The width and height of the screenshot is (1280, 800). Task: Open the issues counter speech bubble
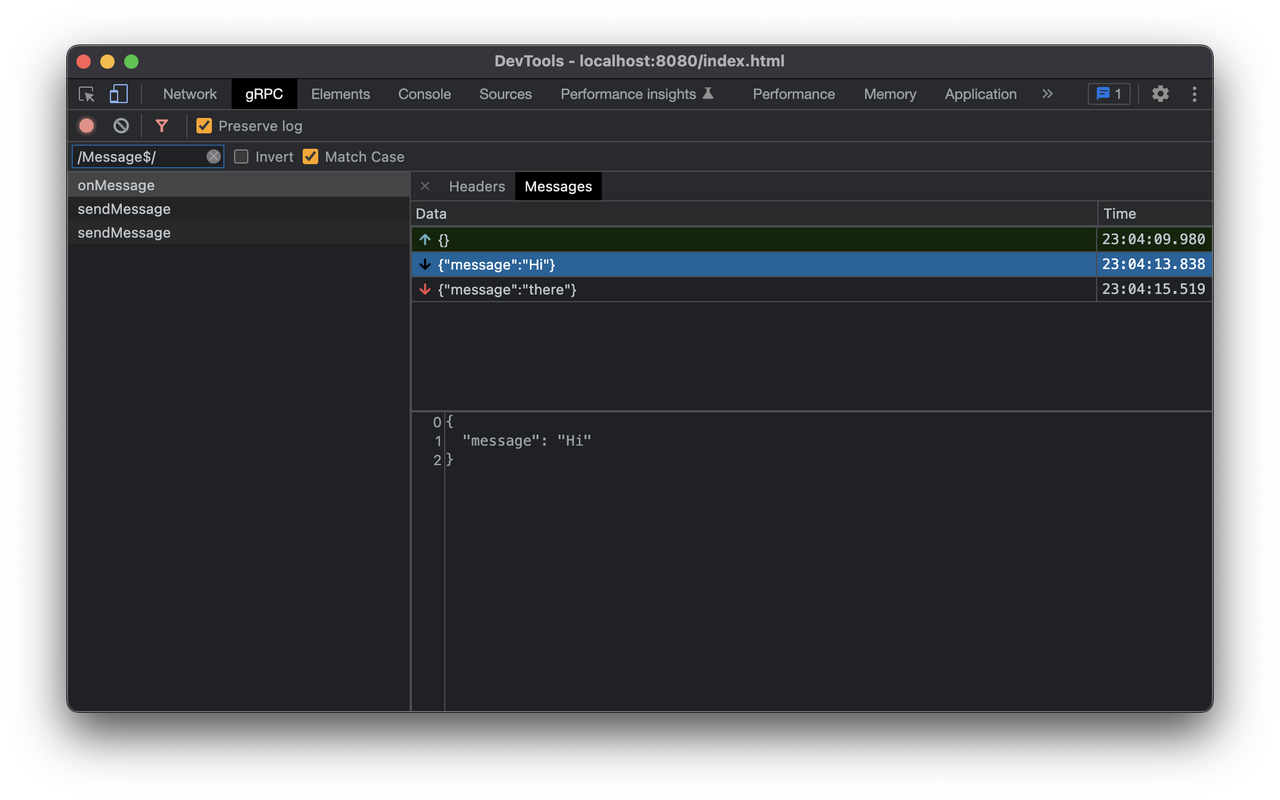(x=1108, y=93)
